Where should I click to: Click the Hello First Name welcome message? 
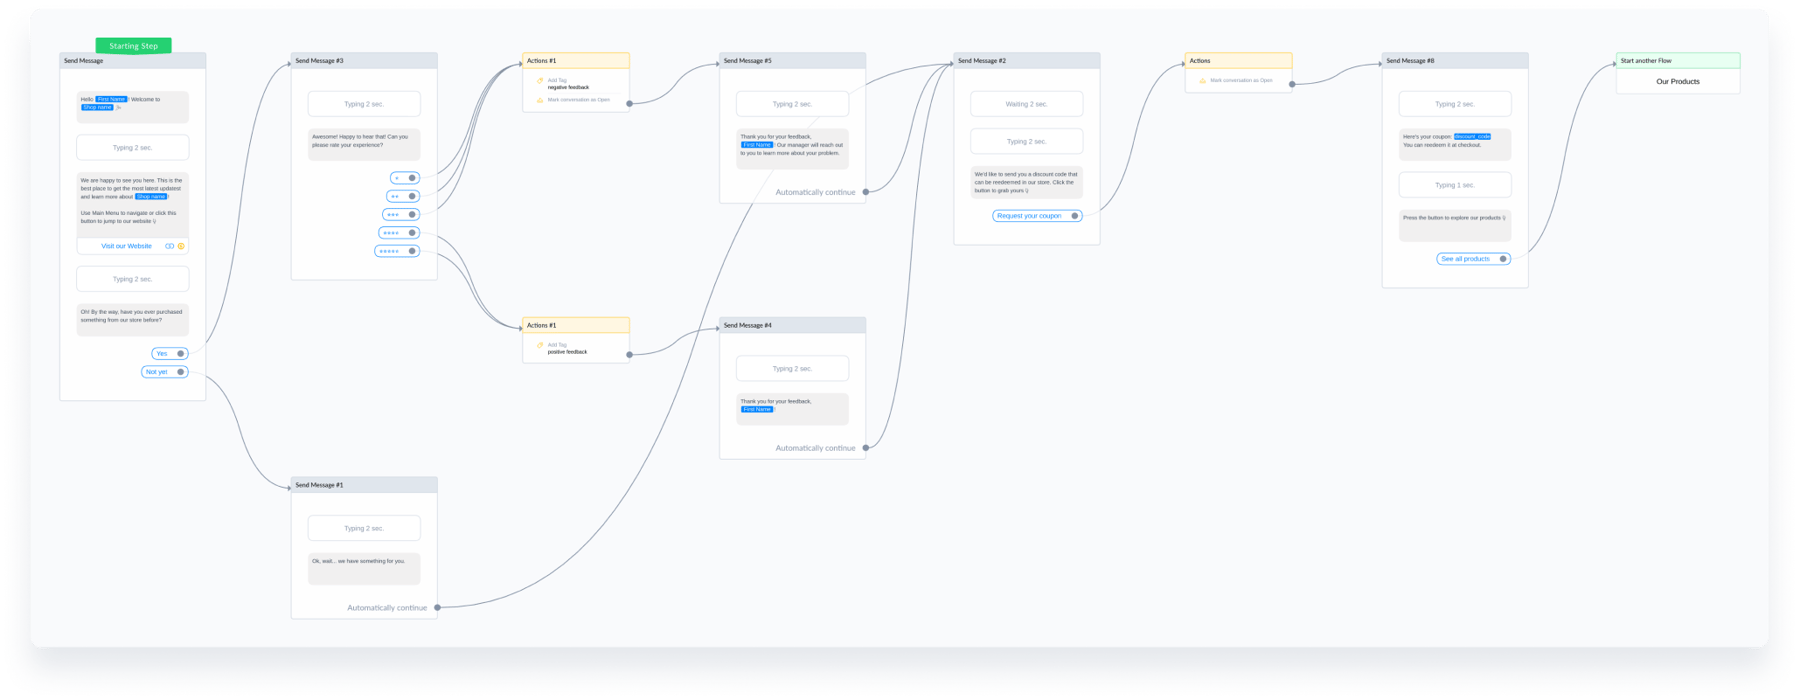[132, 107]
